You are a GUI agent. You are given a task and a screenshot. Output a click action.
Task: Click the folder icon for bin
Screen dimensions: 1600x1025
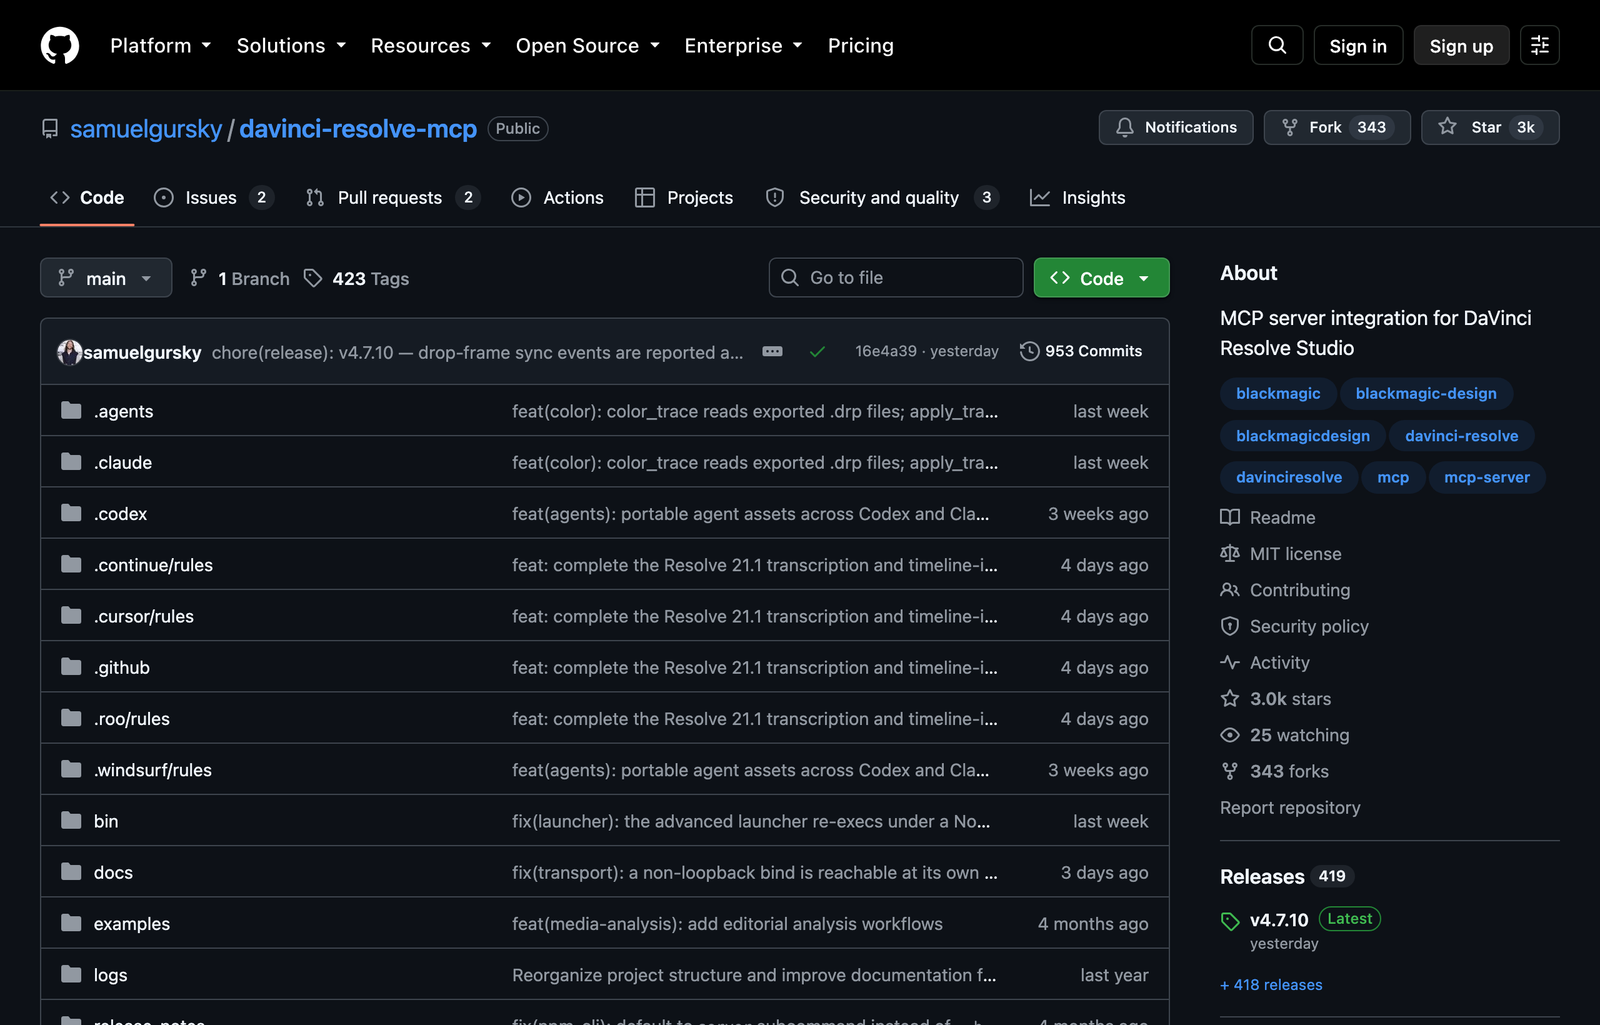(x=71, y=821)
